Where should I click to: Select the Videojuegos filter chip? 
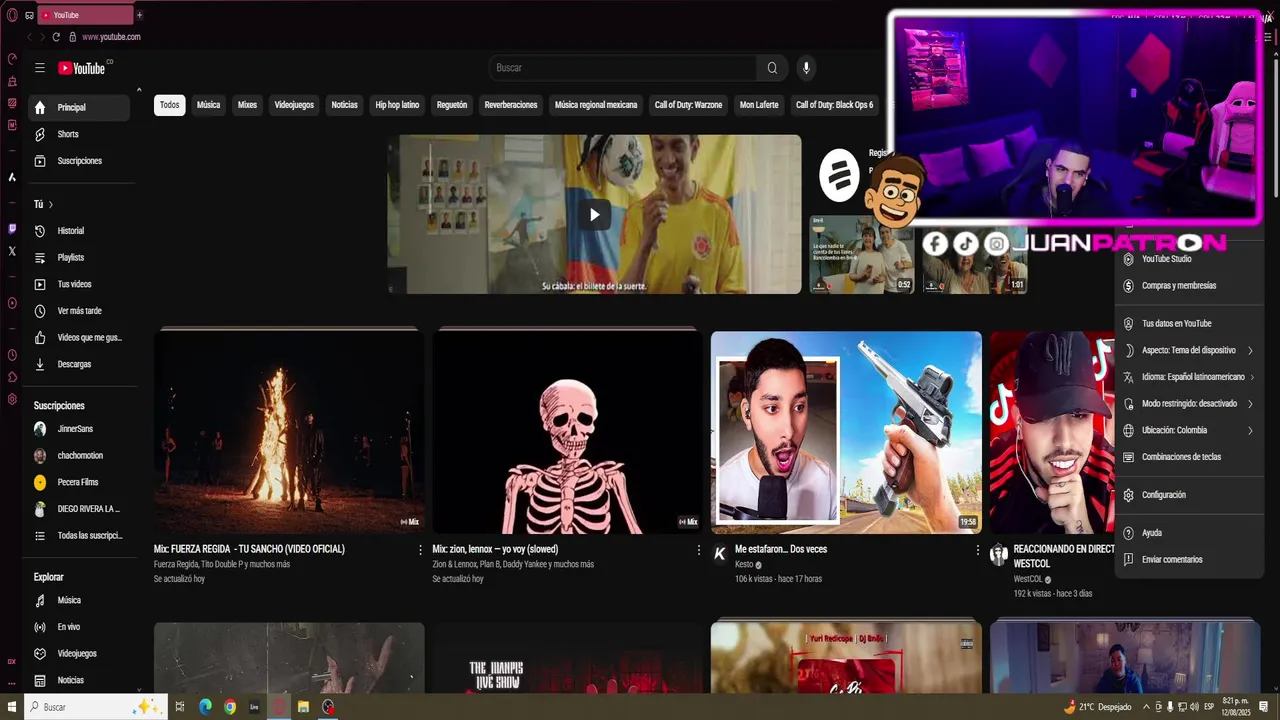tap(294, 105)
